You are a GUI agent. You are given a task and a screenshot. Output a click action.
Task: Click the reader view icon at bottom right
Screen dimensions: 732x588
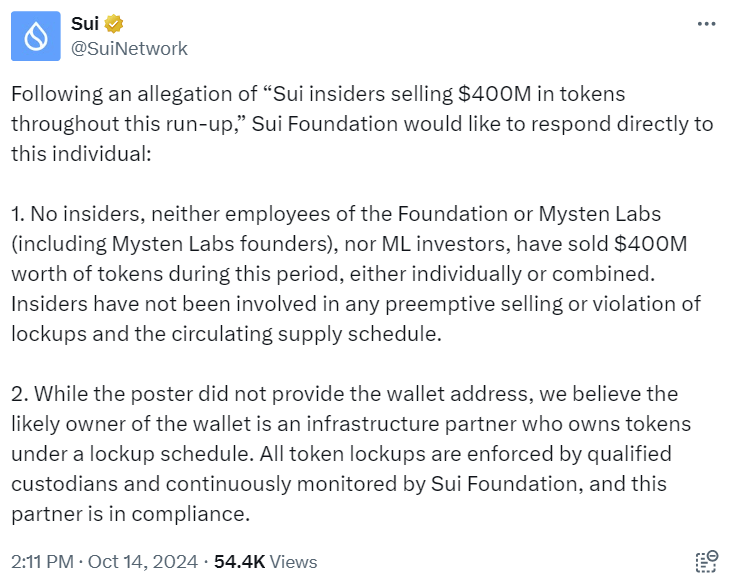click(x=706, y=561)
